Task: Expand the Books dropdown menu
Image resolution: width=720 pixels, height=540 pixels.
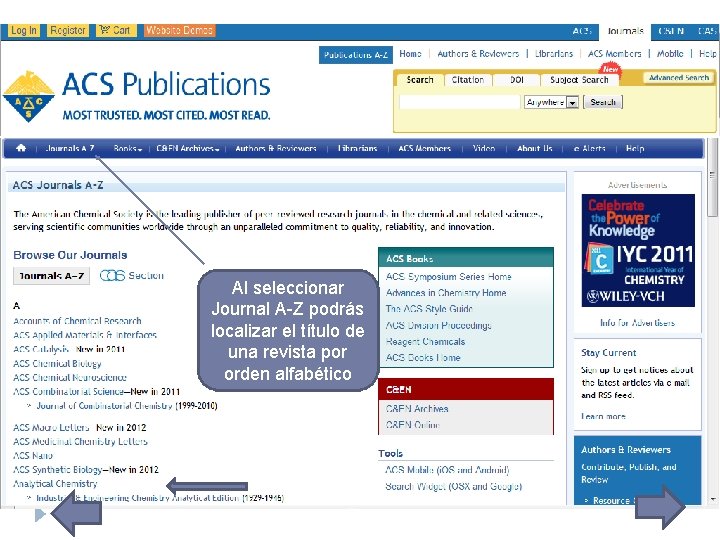Action: (x=127, y=148)
